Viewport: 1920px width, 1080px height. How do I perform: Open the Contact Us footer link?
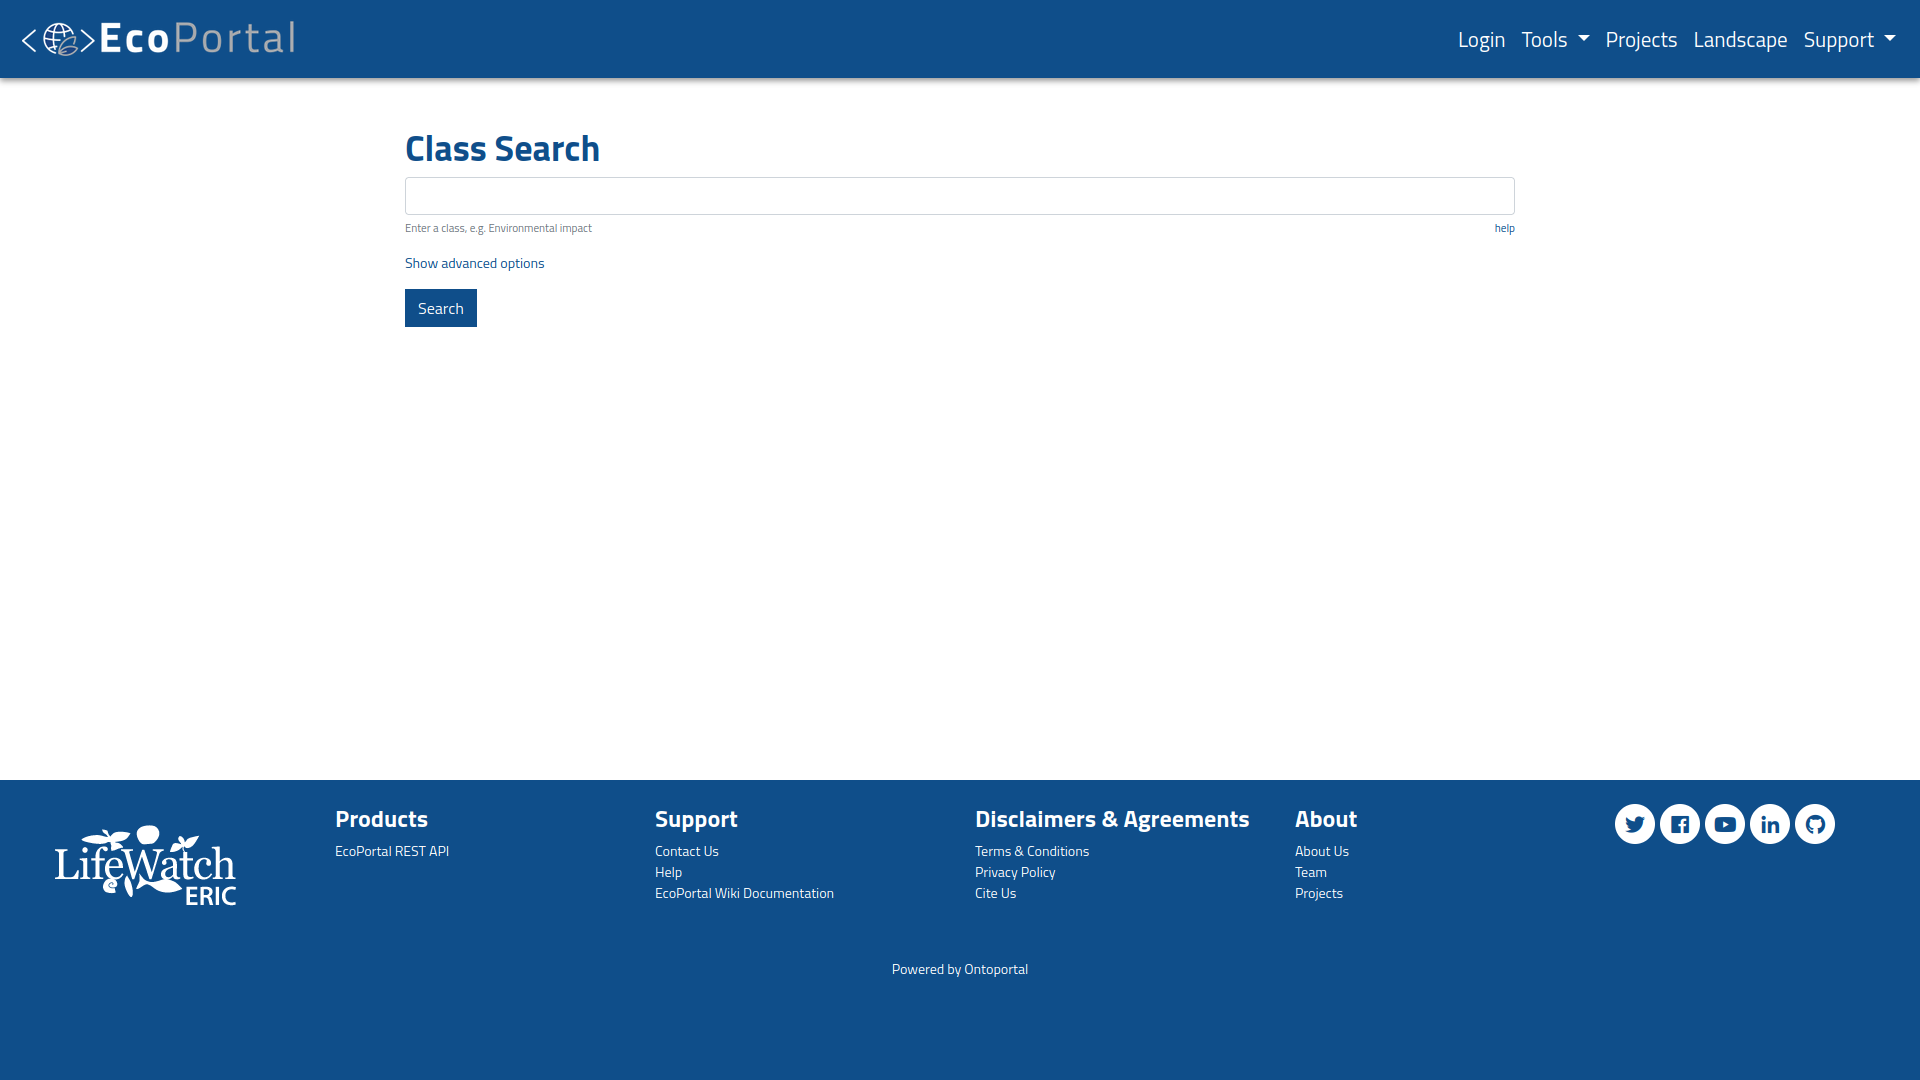click(687, 851)
